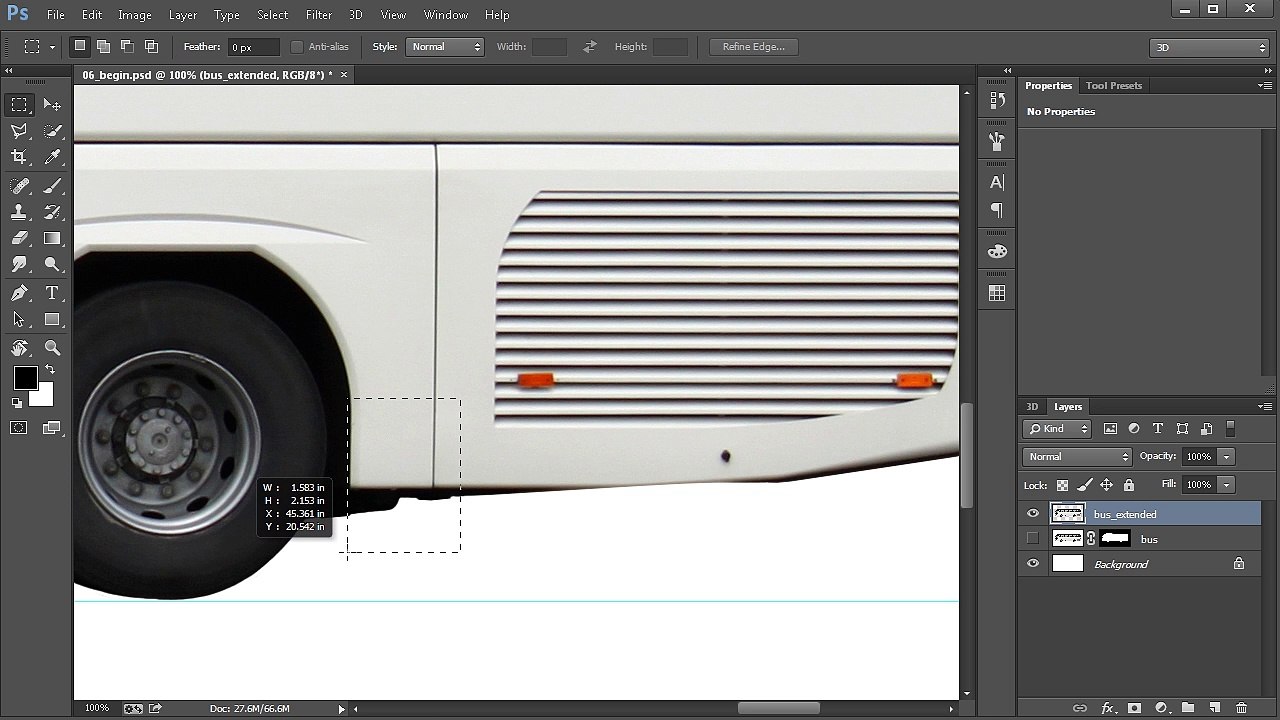Click the Add layer style fx icon

[1107, 708]
